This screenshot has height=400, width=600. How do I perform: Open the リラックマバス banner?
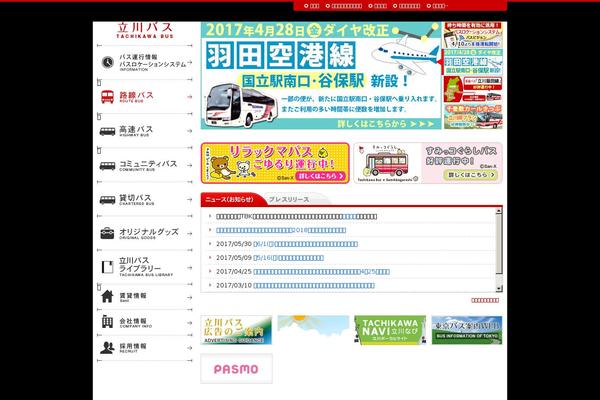pos(275,163)
